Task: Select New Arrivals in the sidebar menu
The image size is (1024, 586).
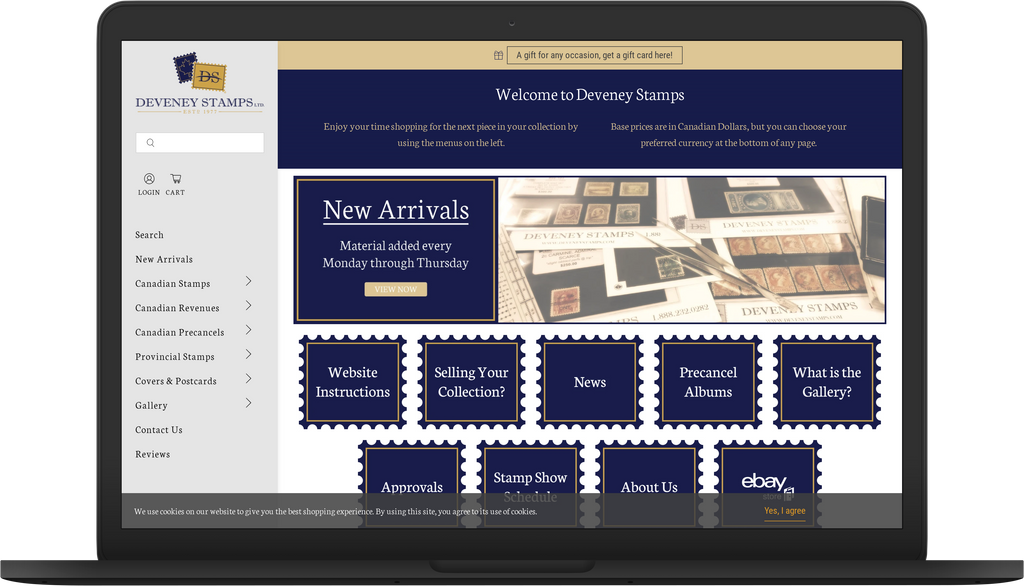Action: pyautogui.click(x=164, y=260)
